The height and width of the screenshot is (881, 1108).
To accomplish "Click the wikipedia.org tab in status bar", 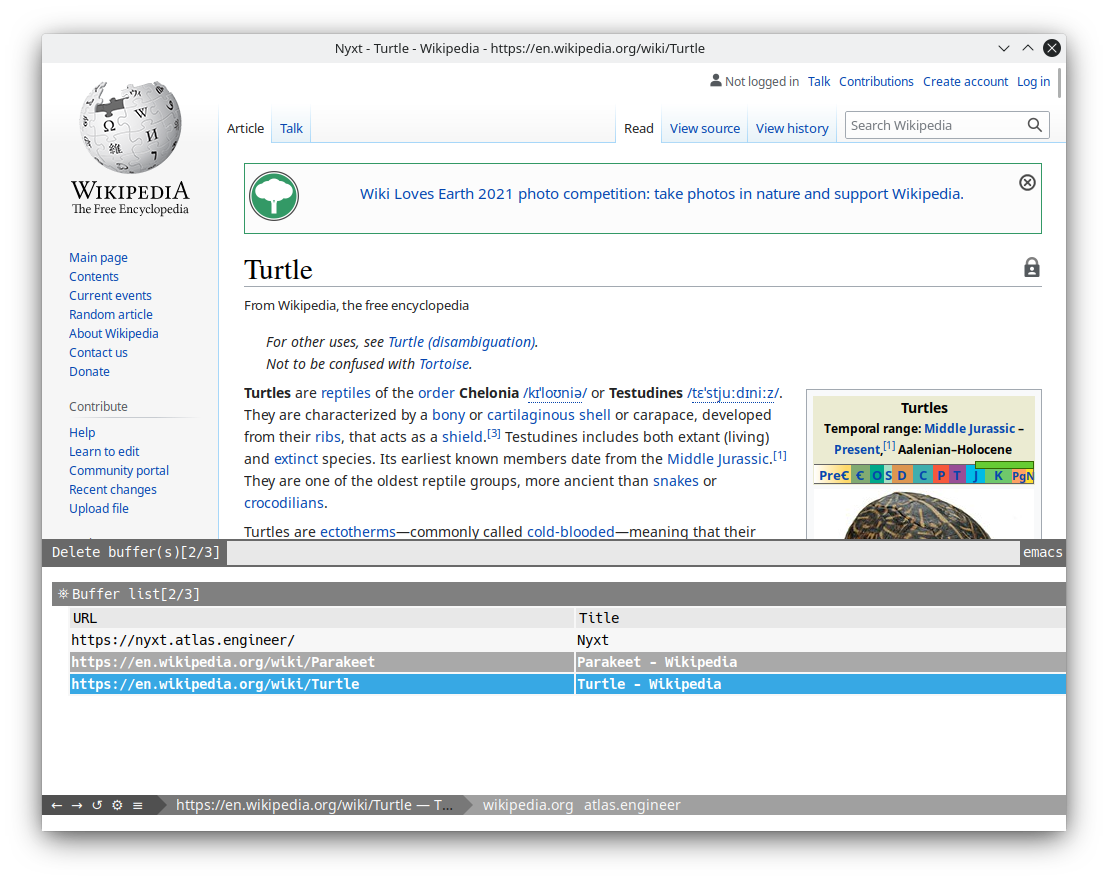I will click(x=528, y=805).
